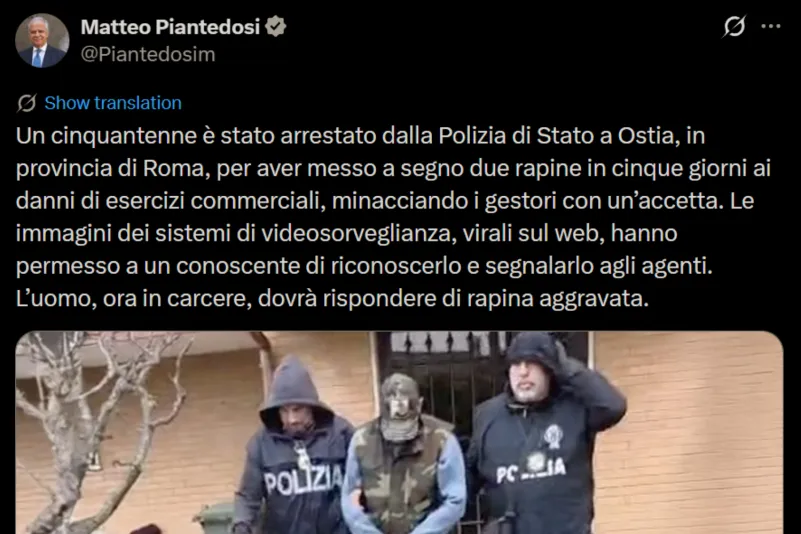Click the bare tree in the photo

[97, 429]
